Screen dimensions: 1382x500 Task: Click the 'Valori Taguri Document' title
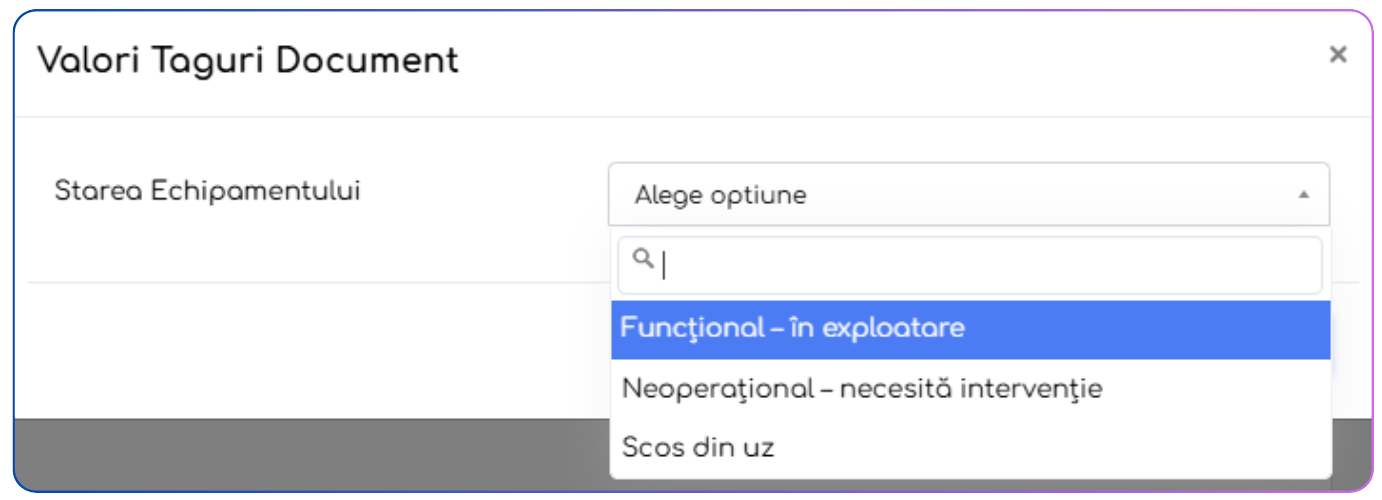pyautogui.click(x=248, y=61)
